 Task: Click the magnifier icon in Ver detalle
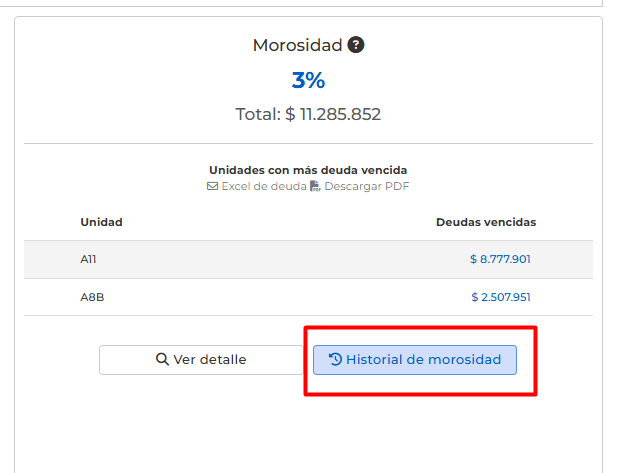pos(162,360)
